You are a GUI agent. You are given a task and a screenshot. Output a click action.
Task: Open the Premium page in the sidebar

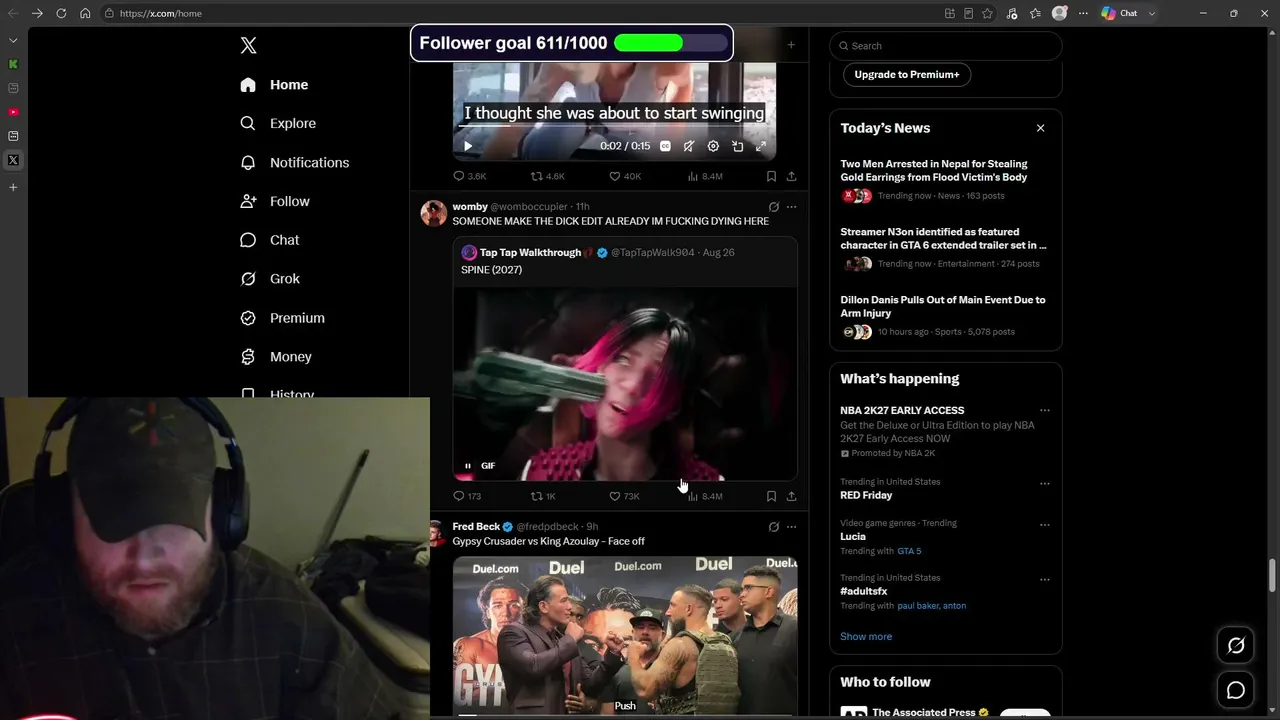[282, 318]
